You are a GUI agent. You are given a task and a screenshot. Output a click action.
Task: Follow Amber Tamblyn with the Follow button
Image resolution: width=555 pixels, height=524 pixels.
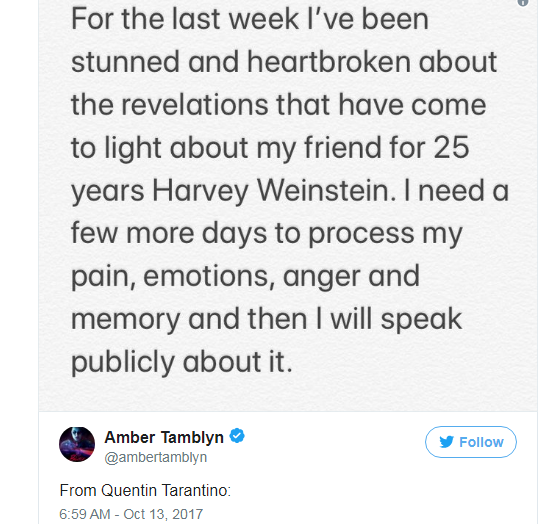(471, 442)
